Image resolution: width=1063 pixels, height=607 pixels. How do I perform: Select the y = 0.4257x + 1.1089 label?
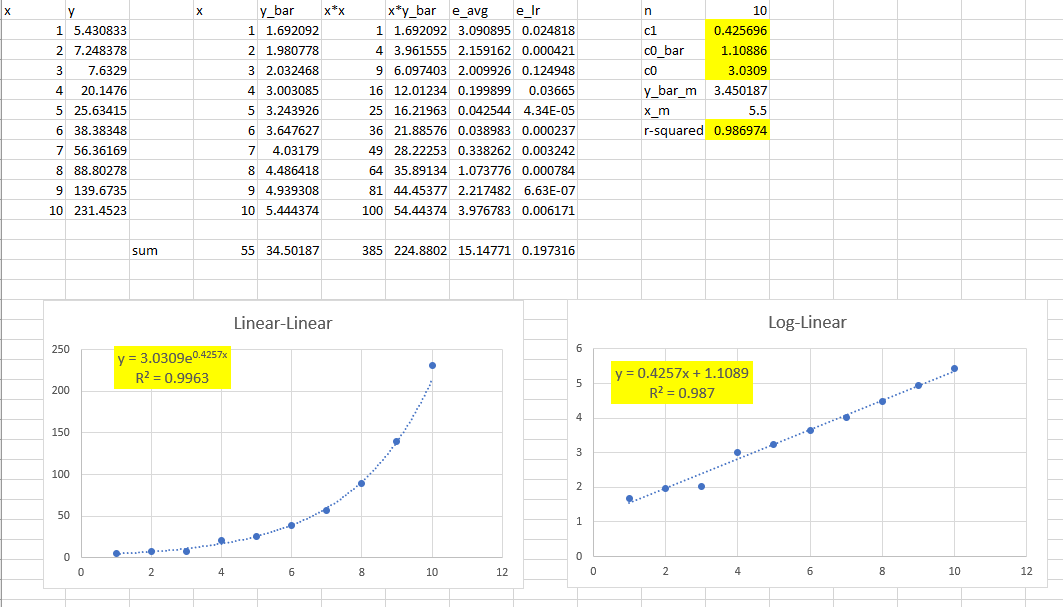pyautogui.click(x=682, y=382)
